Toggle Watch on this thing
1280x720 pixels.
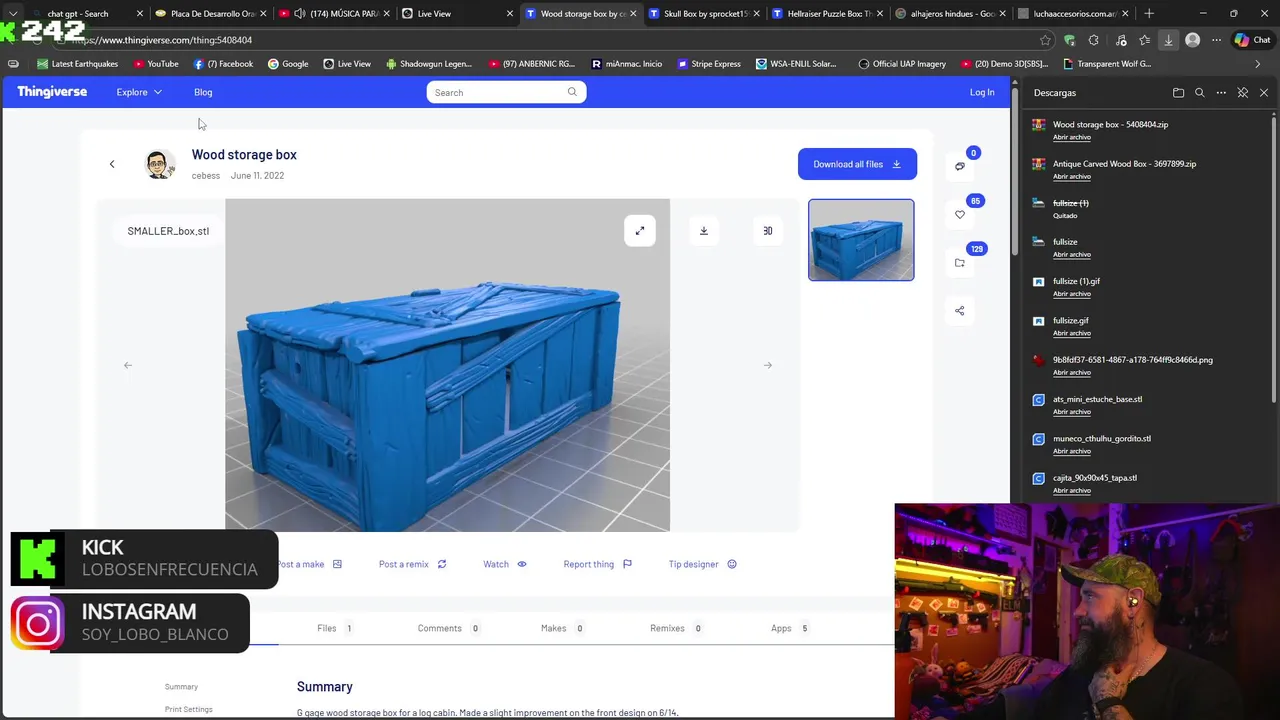505,564
